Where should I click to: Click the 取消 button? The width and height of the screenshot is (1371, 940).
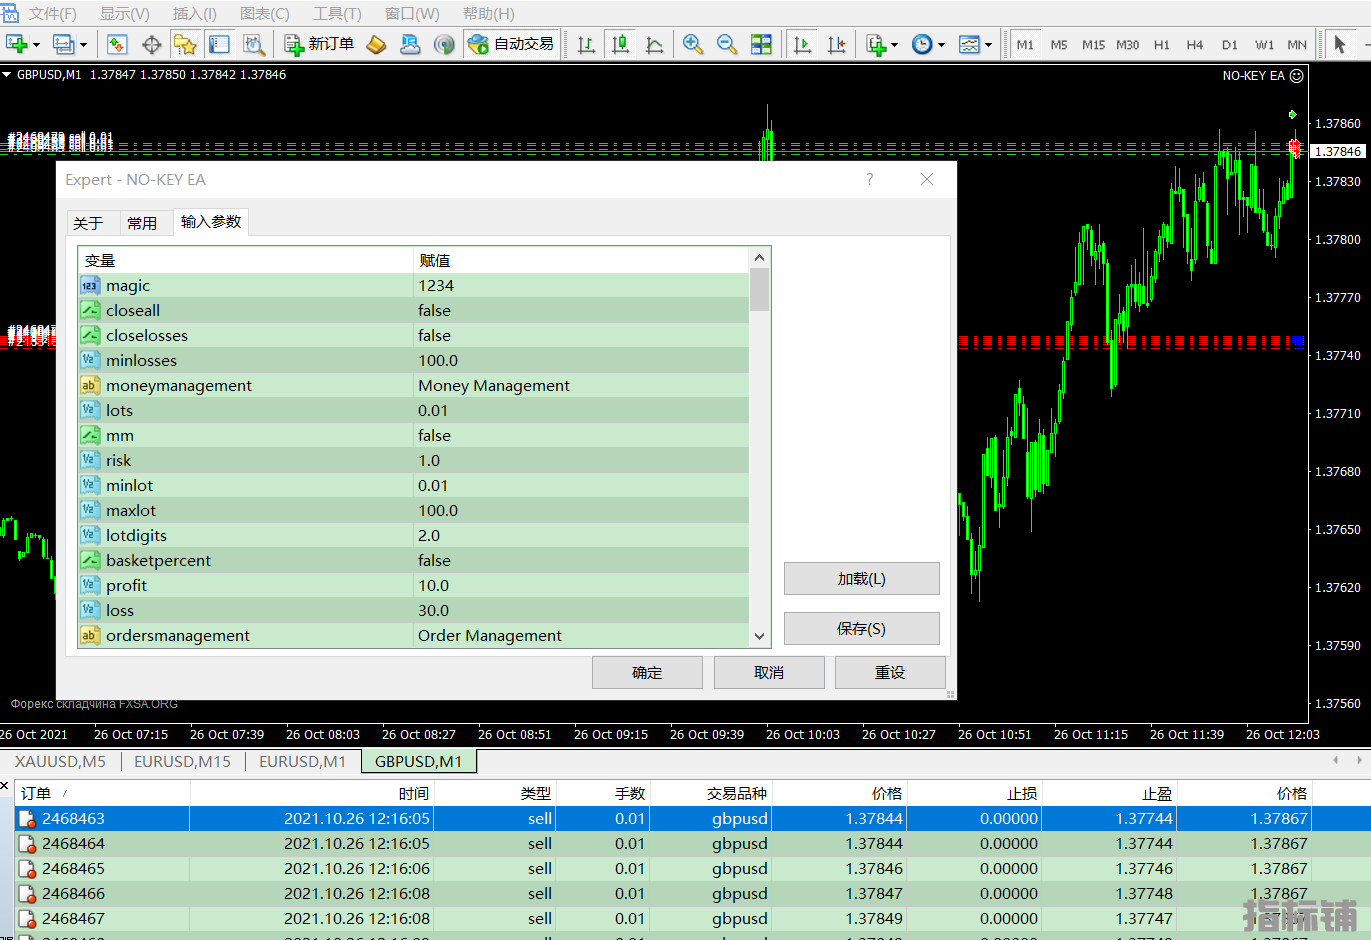click(769, 672)
